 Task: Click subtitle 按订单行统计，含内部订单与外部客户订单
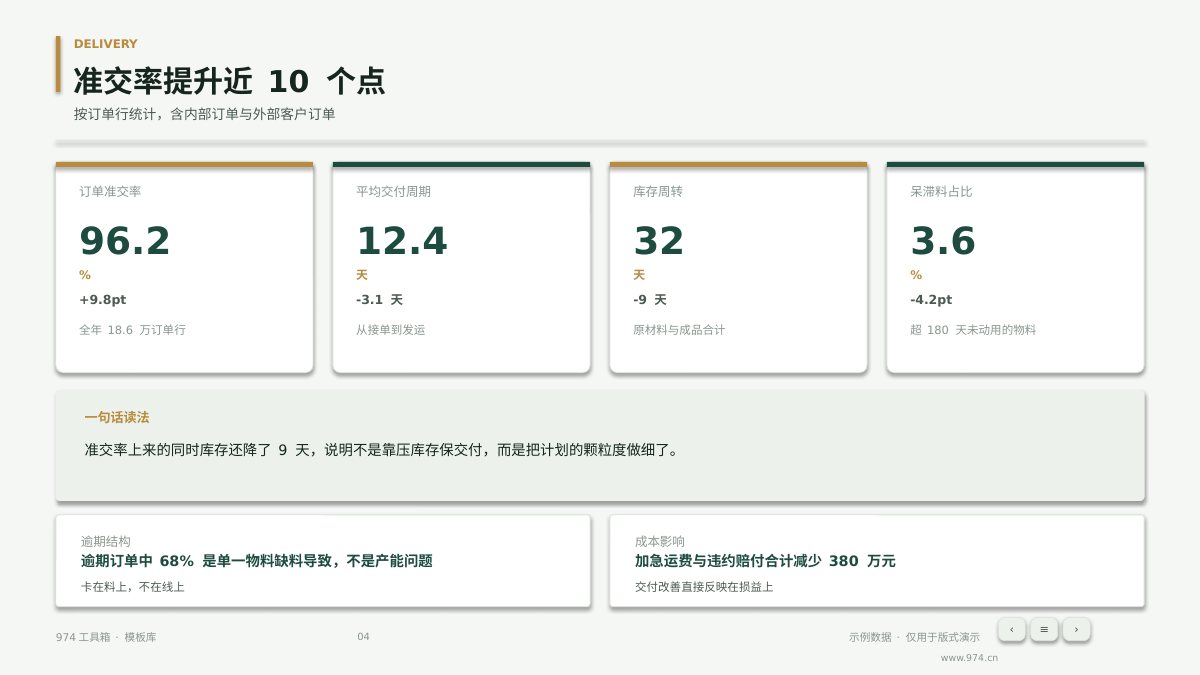pyautogui.click(x=204, y=114)
